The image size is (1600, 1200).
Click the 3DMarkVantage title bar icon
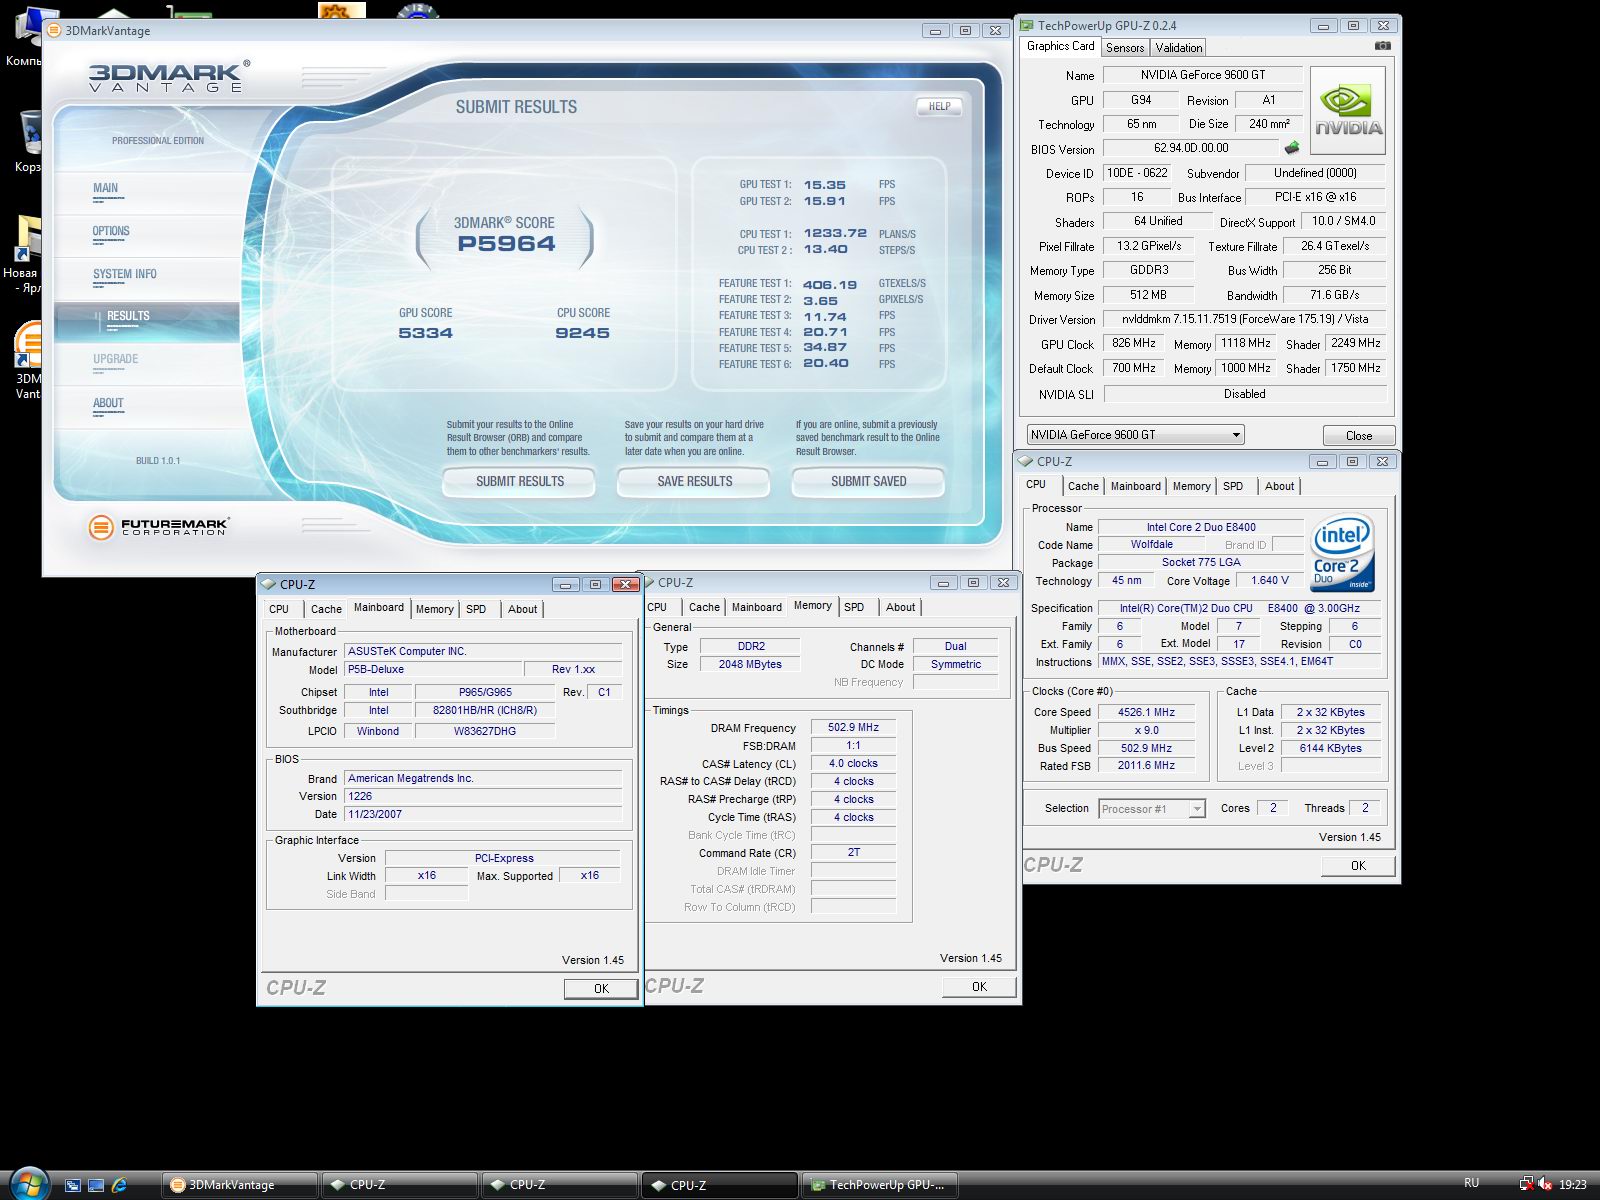coord(55,31)
